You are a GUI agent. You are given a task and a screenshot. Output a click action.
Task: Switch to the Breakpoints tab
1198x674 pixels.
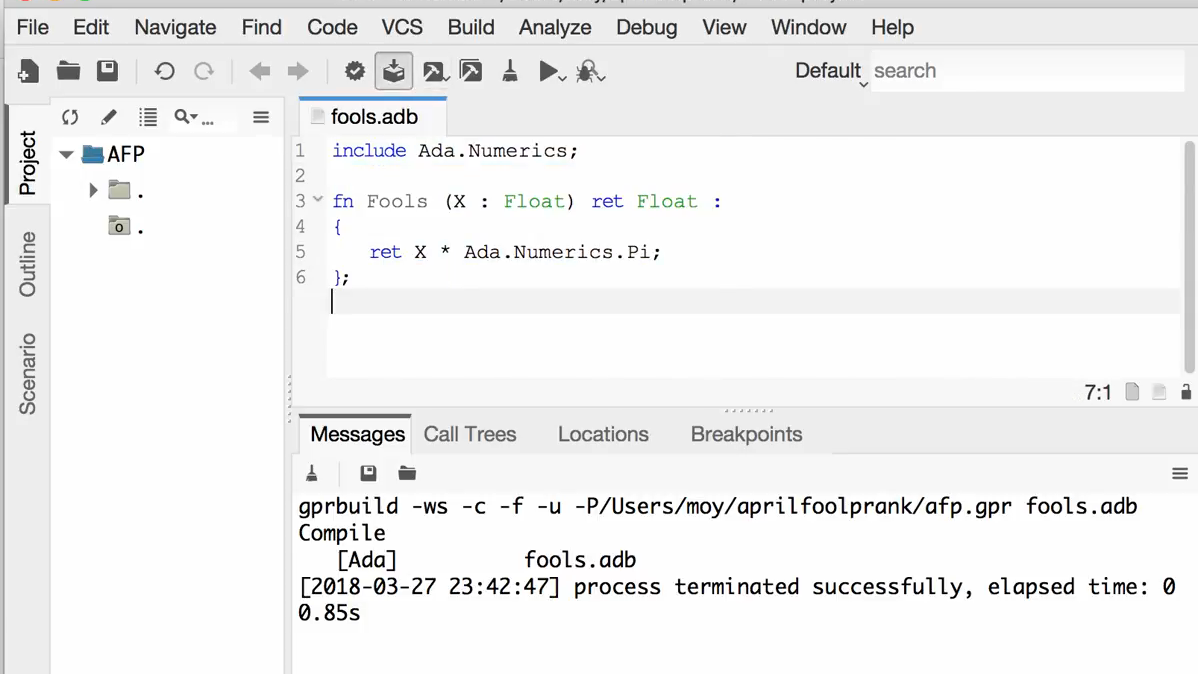[x=746, y=434]
